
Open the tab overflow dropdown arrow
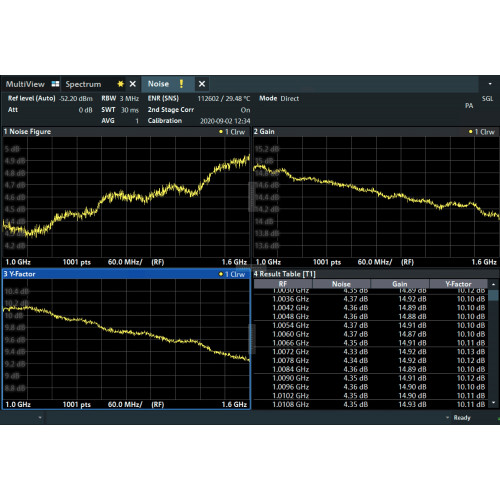[x=490, y=84]
